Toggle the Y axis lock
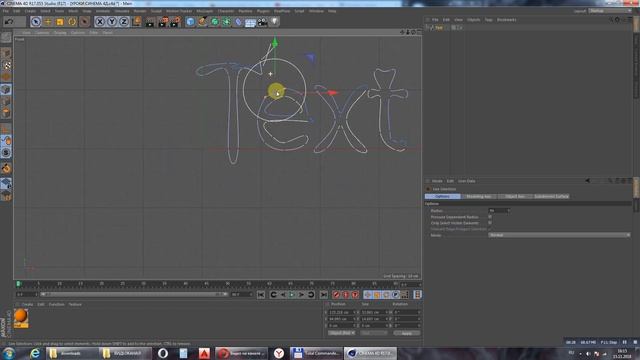The width and height of the screenshot is (640, 360). (112, 22)
